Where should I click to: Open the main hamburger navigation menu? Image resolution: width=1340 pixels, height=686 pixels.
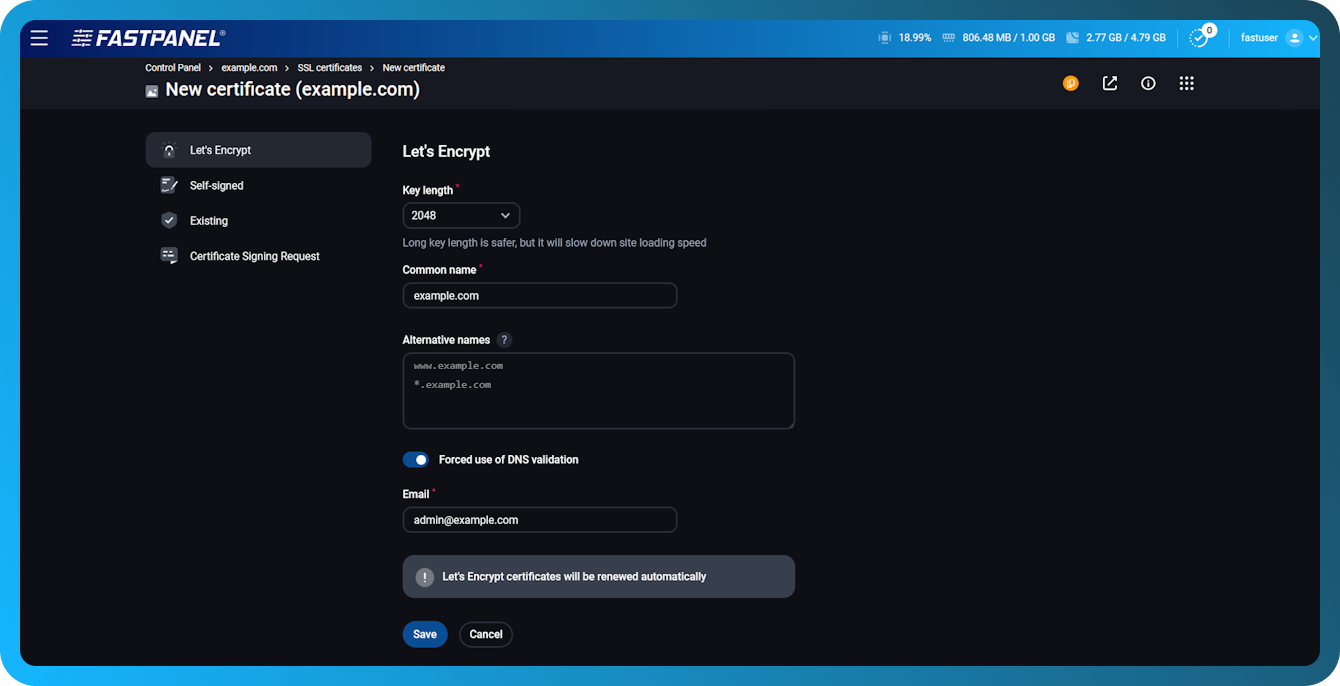39,38
